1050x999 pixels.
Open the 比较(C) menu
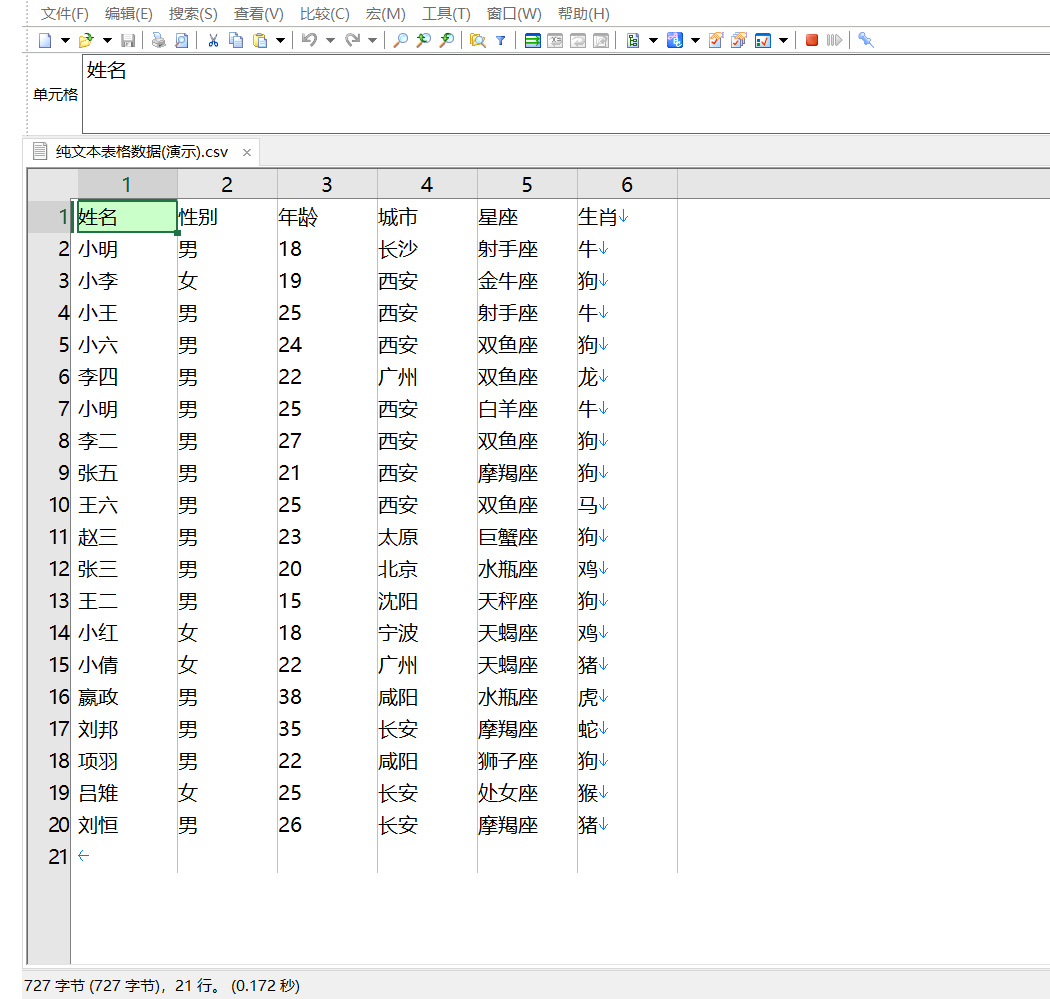324,14
